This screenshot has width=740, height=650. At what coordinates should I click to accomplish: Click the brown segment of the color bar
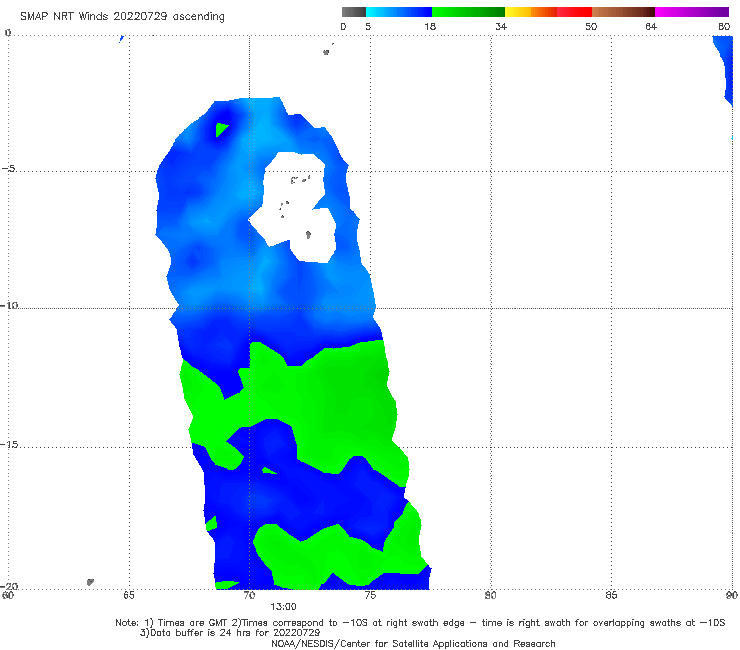(623, 12)
